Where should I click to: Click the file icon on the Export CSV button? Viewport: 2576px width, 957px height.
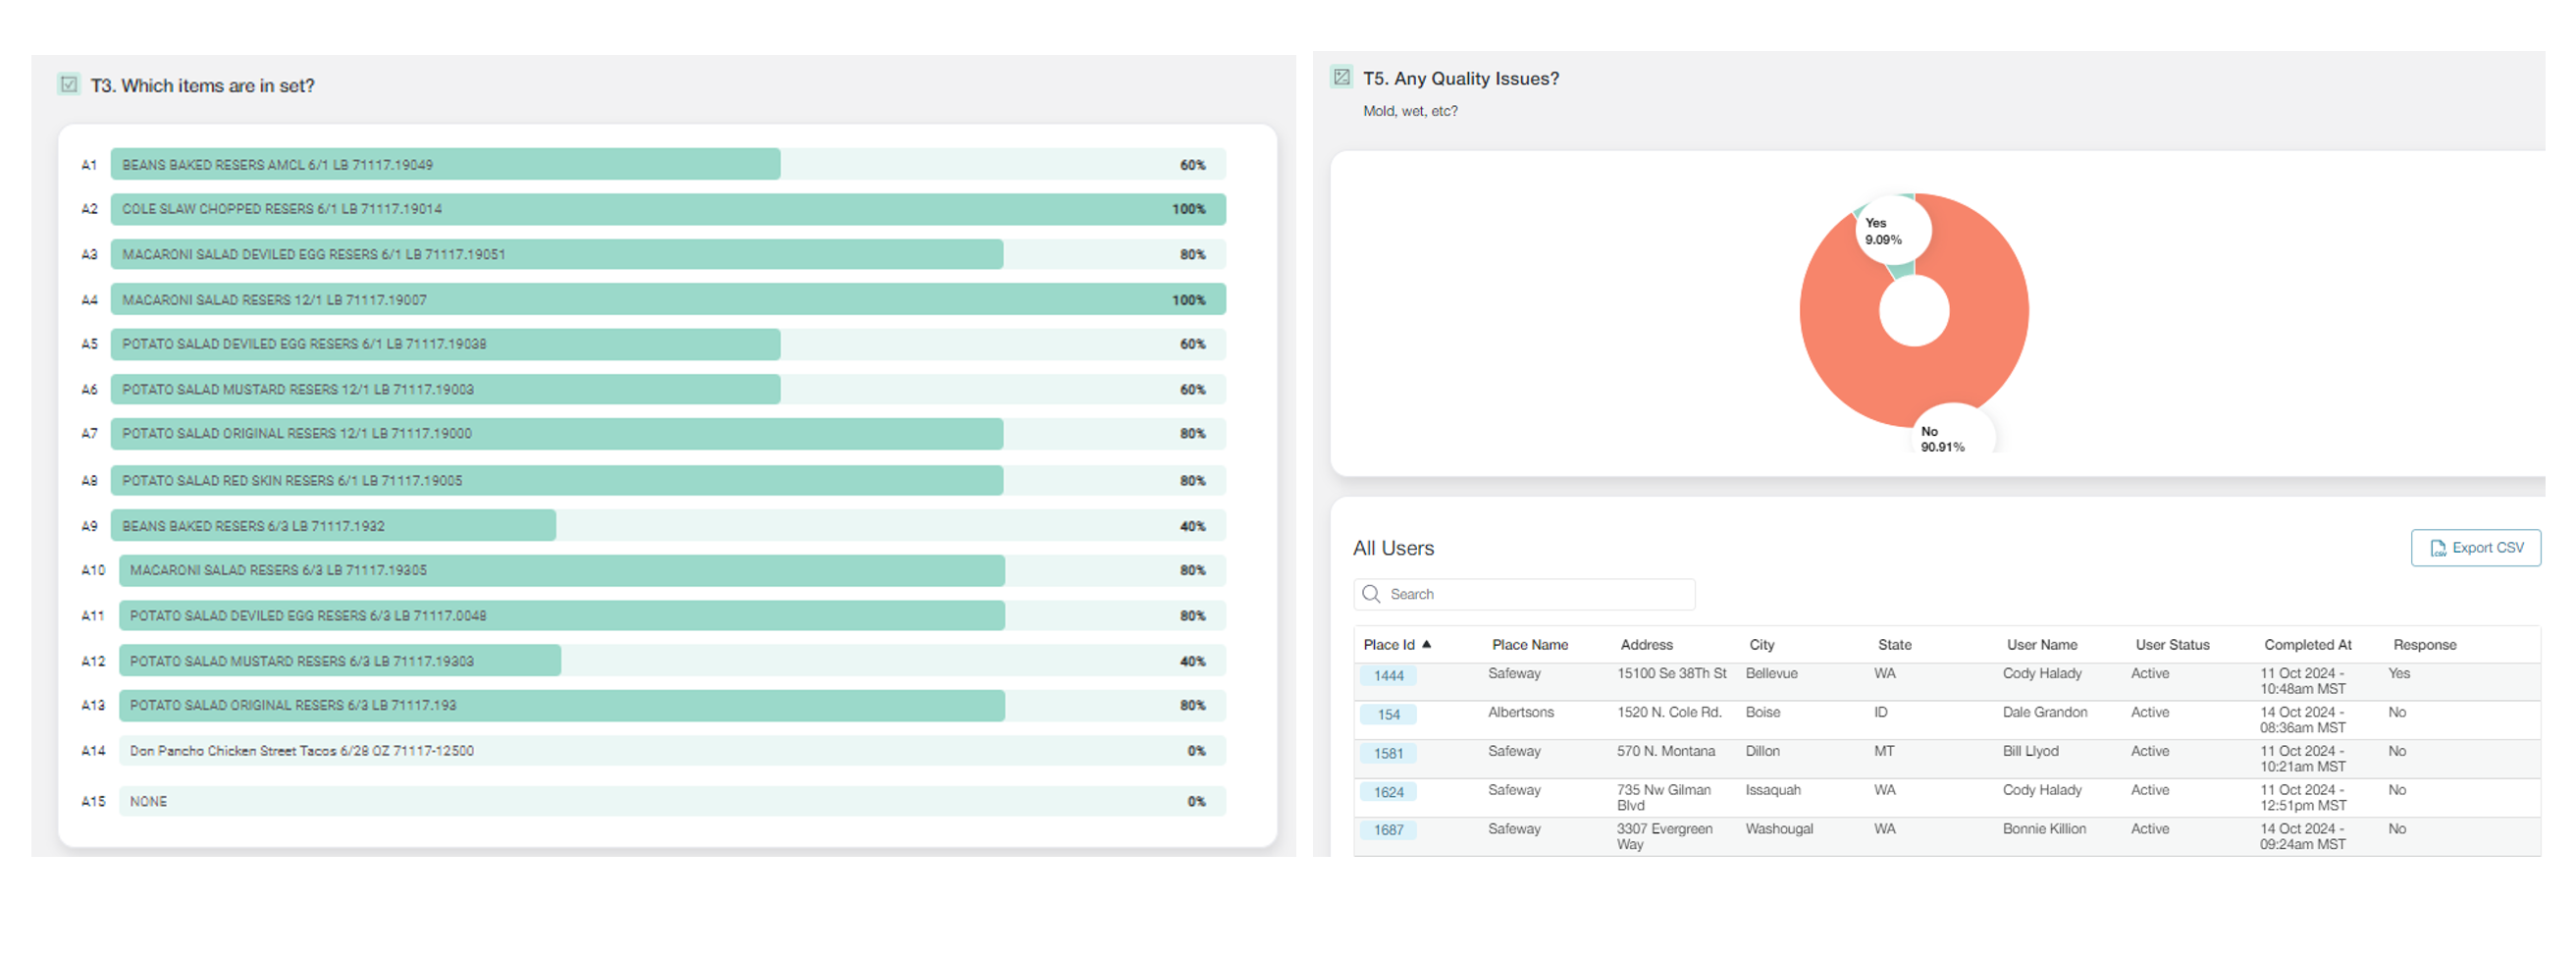pos(2437,548)
